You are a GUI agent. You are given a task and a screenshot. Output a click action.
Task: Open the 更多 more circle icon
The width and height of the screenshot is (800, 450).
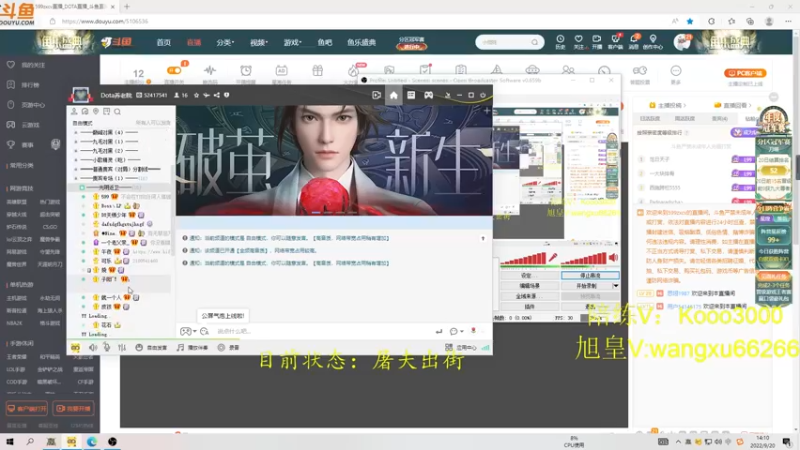tap(676, 70)
